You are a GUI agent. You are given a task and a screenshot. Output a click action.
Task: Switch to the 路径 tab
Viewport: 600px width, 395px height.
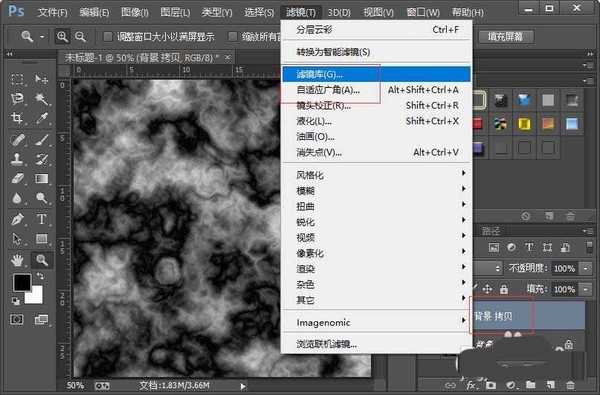(x=490, y=231)
